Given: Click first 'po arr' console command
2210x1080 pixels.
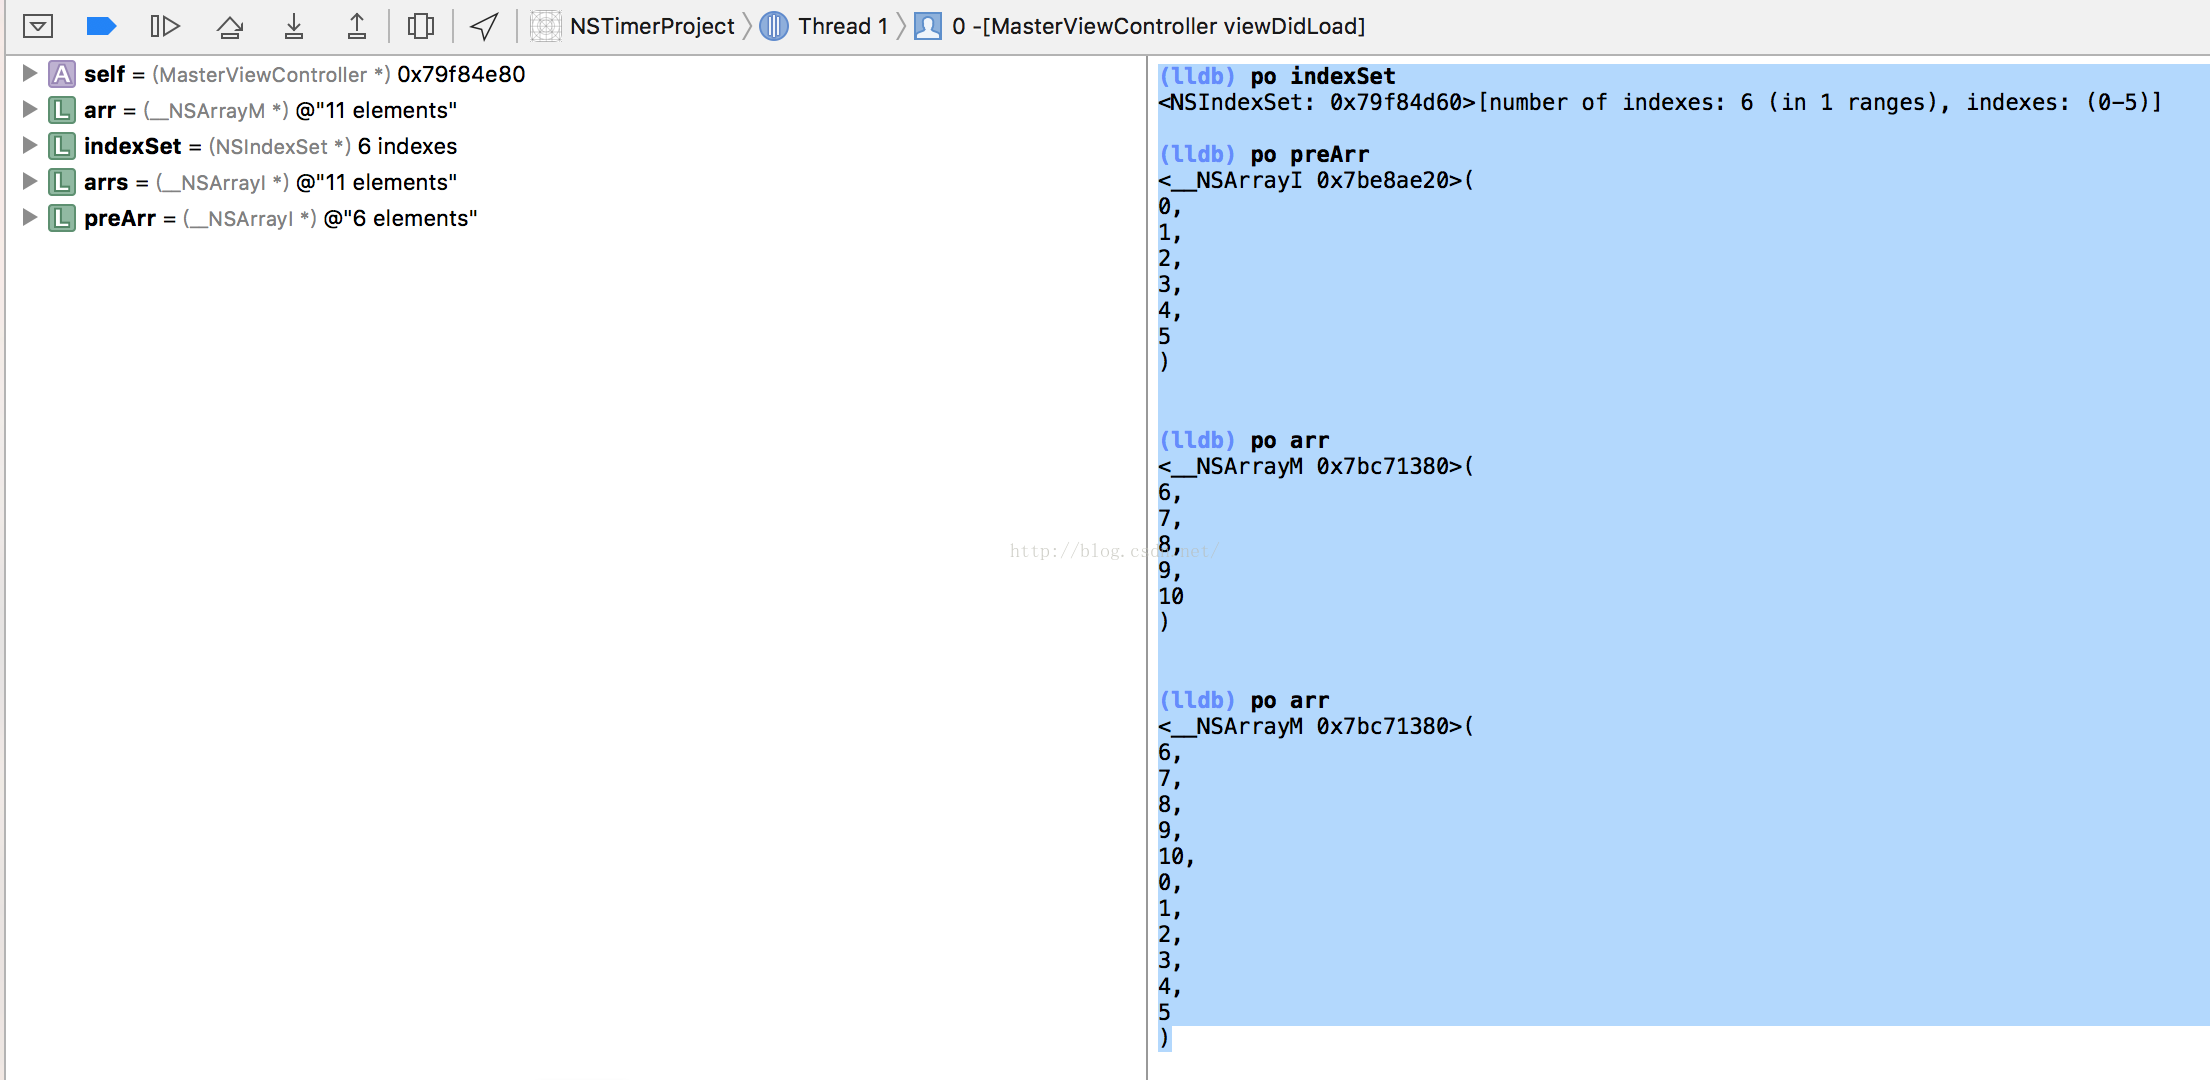Looking at the screenshot, I should pyautogui.click(x=1289, y=440).
